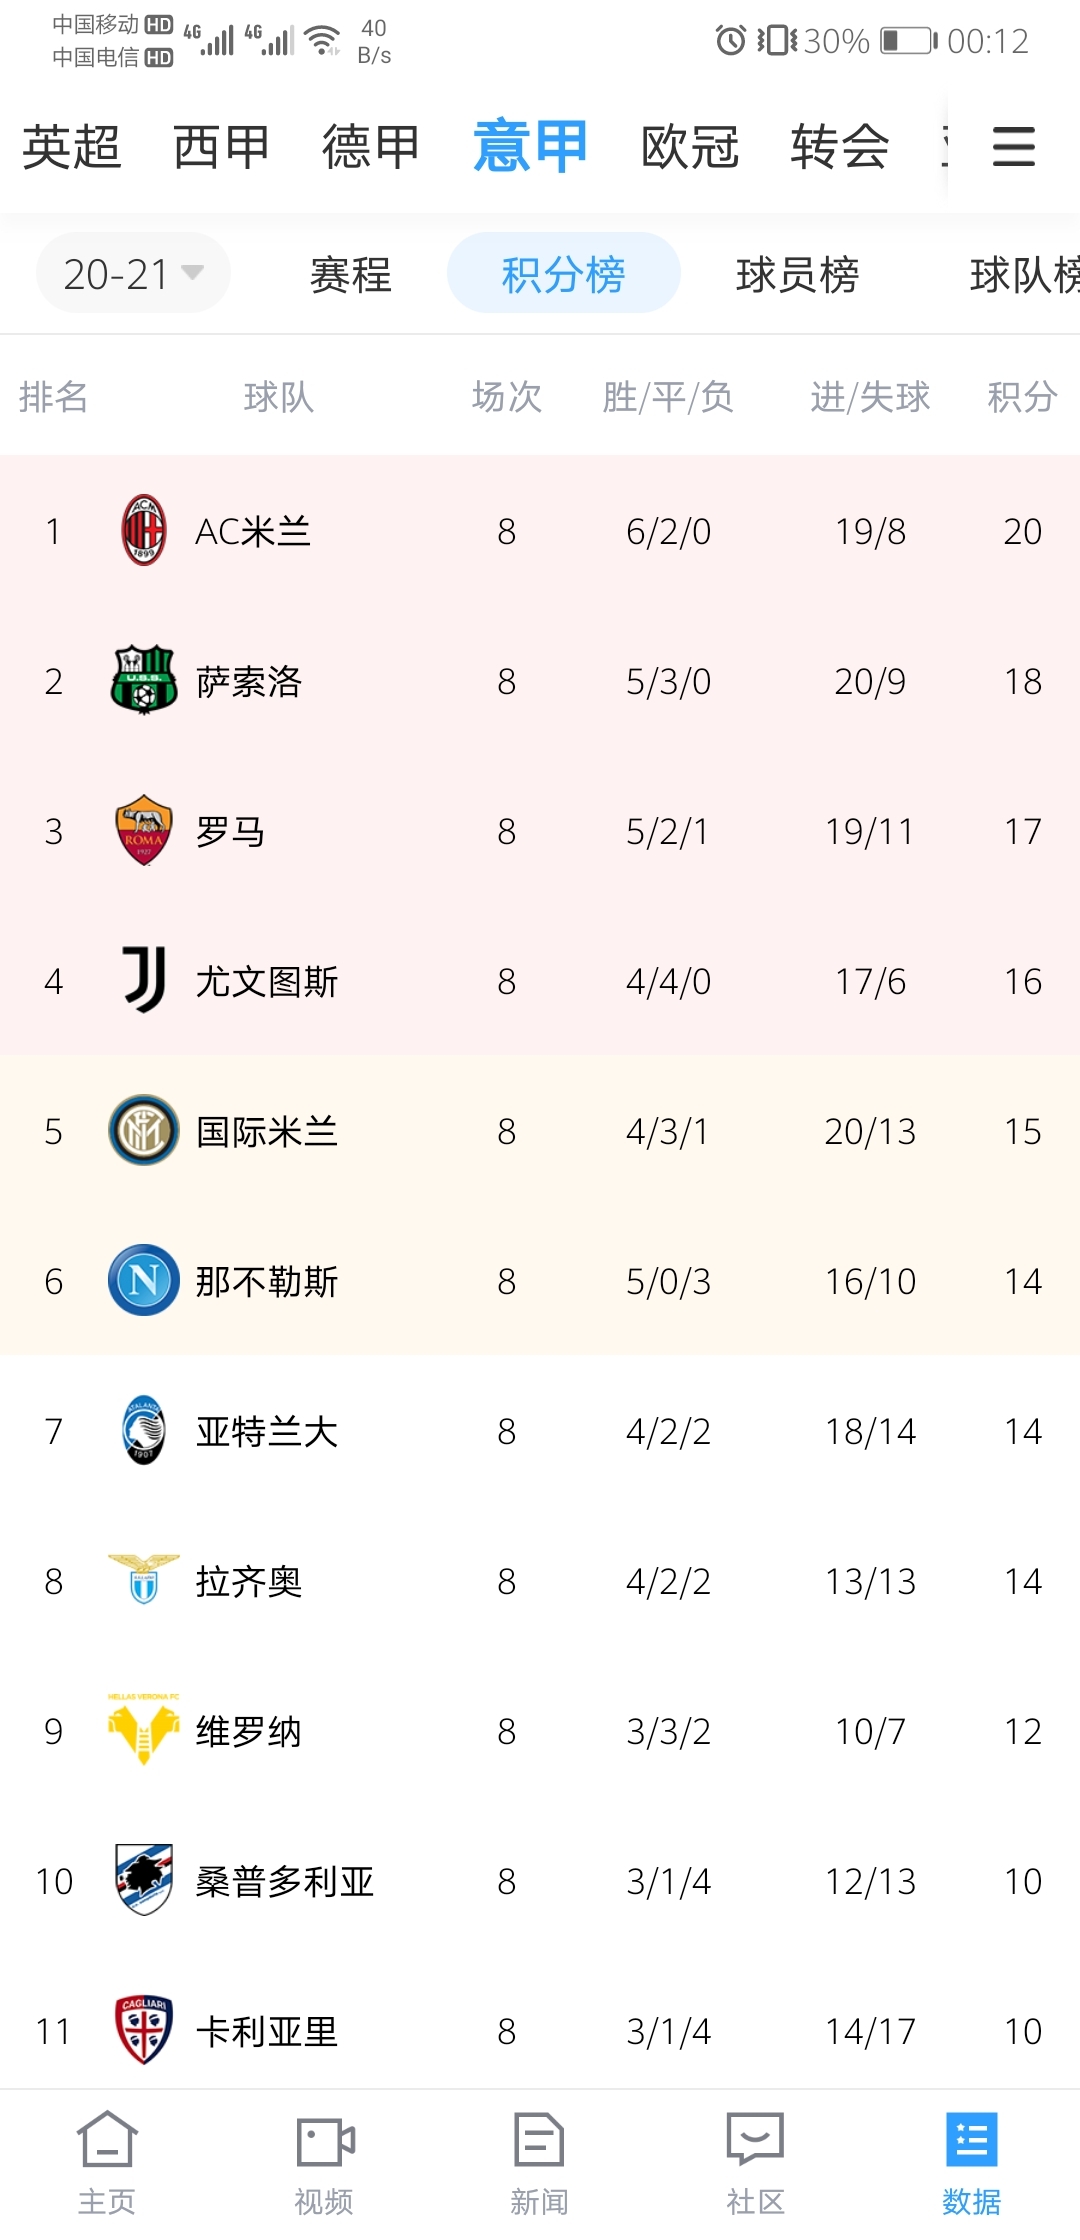Open the home (主页) icon

click(107, 2138)
